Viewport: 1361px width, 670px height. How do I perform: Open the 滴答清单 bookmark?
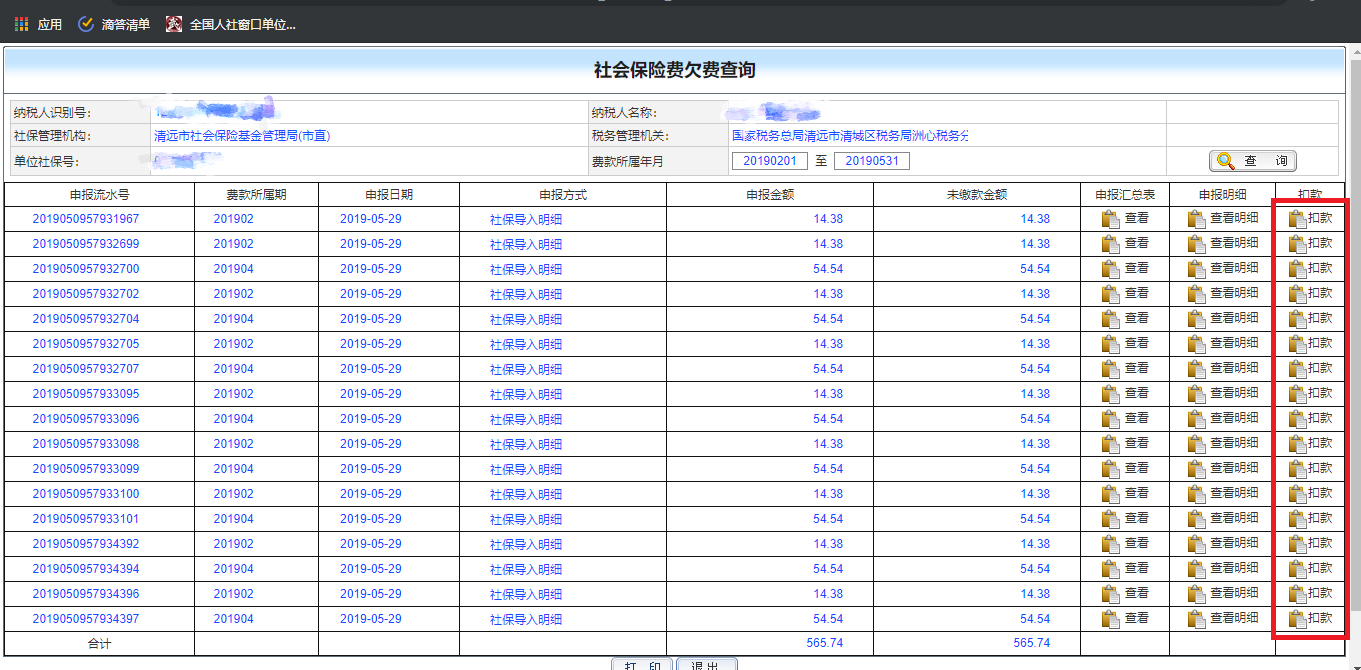click(x=113, y=24)
